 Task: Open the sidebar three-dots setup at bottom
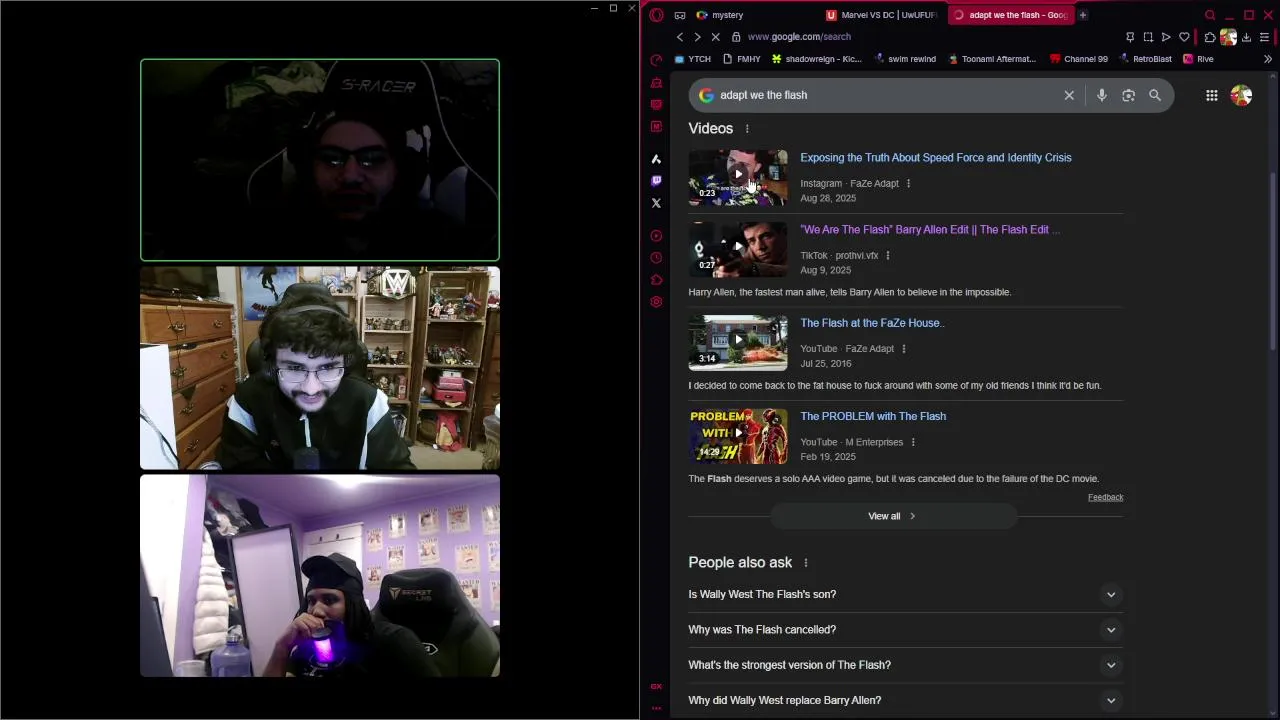tap(656, 708)
